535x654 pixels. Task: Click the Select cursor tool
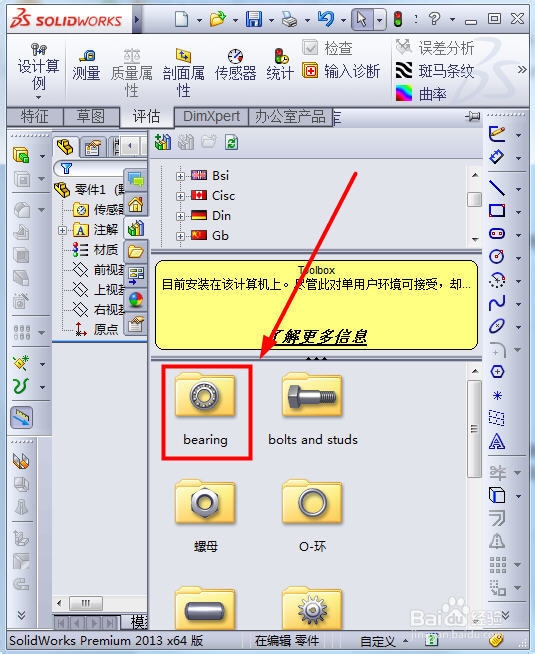pyautogui.click(x=362, y=19)
